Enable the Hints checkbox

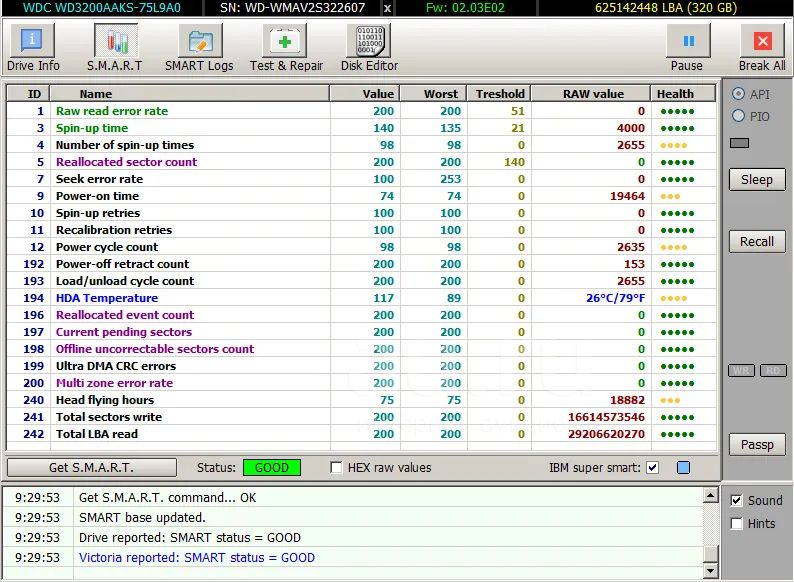pyautogui.click(x=736, y=523)
